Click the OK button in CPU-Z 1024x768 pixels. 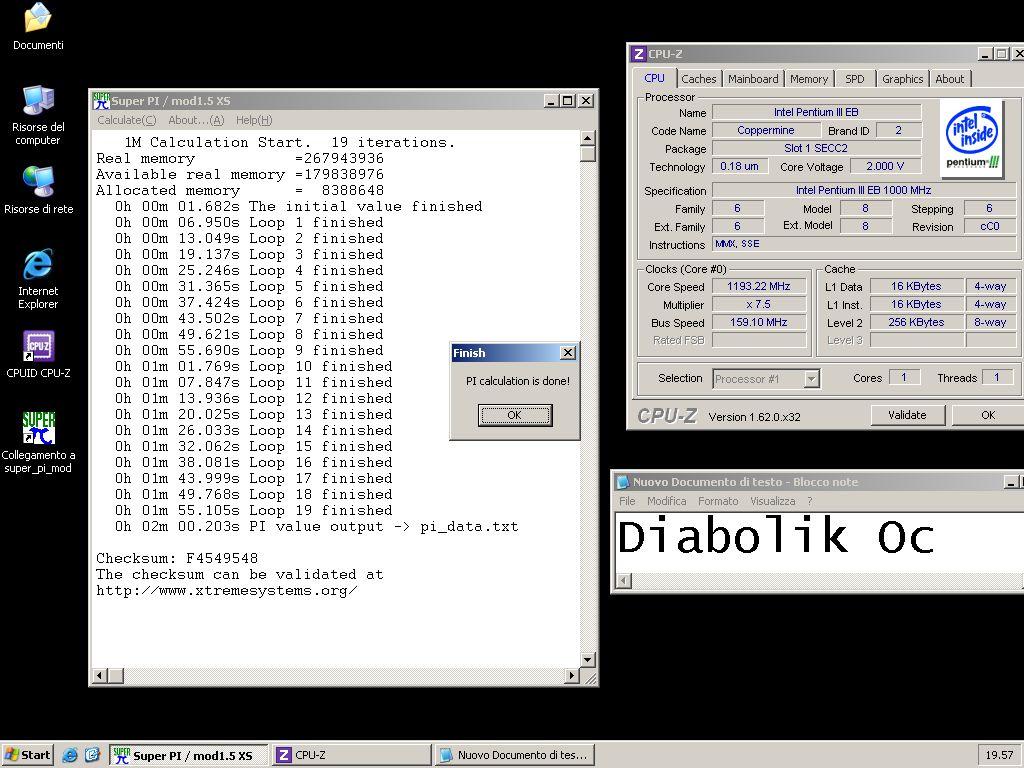[987, 415]
